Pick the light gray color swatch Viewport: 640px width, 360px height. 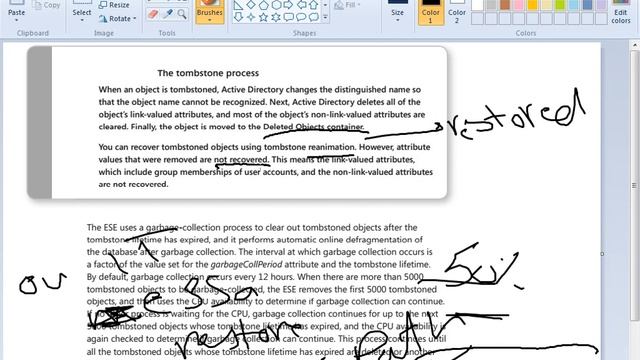(x=491, y=5)
